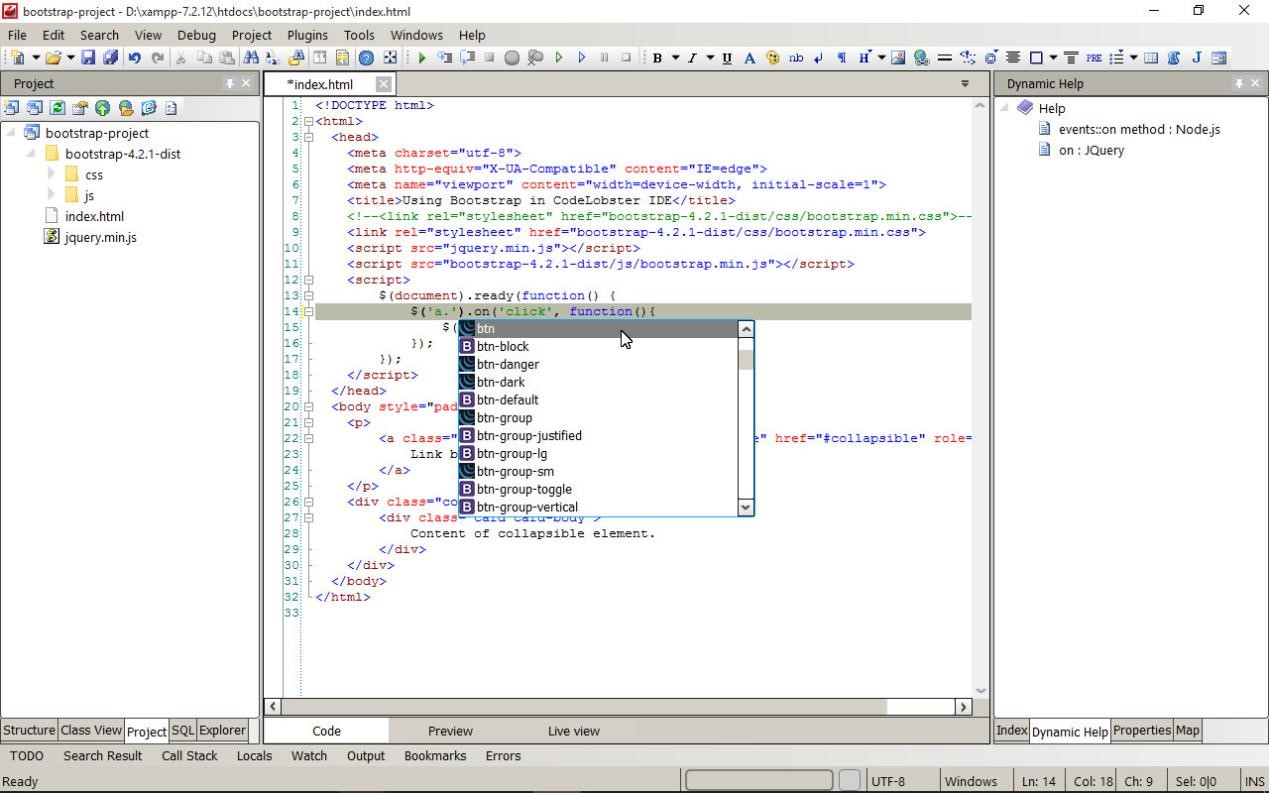1269x793 pixels.
Task: Insert an image using the picture icon
Action: point(900,58)
